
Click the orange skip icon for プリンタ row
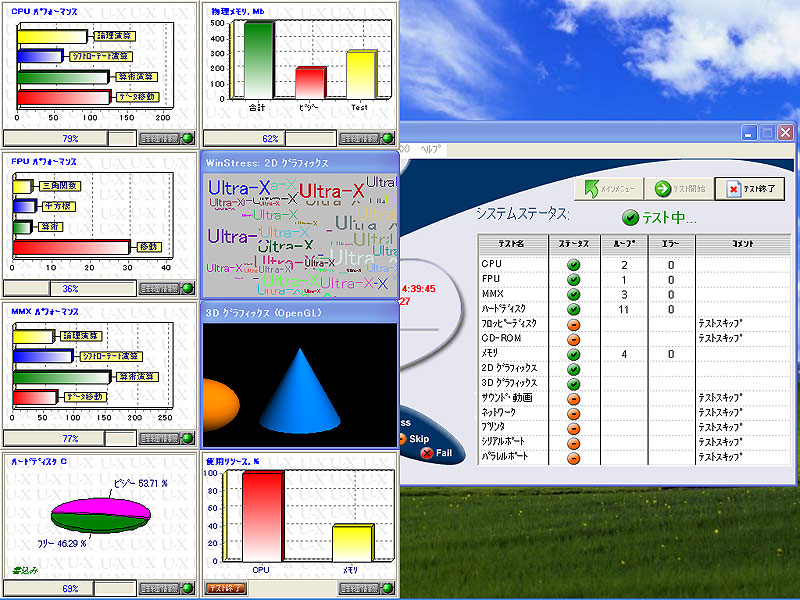[574, 427]
